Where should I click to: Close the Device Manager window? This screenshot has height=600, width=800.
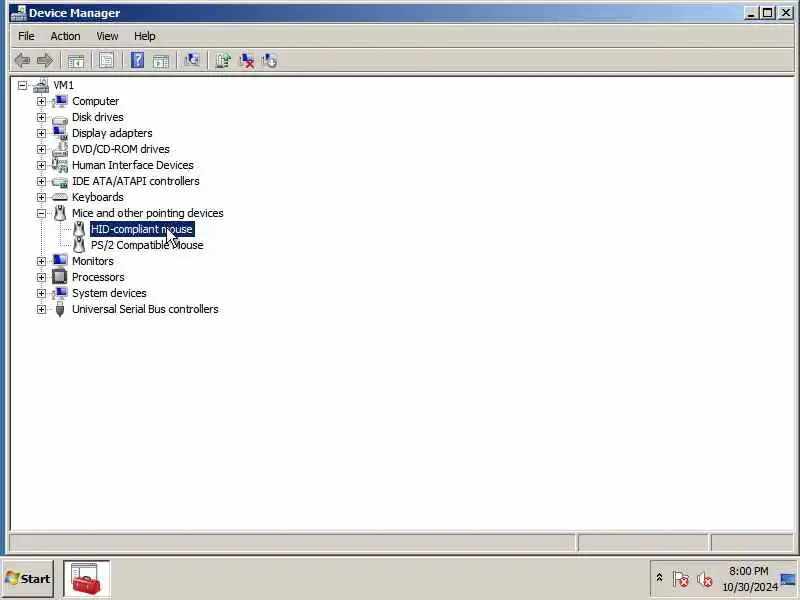click(x=786, y=13)
